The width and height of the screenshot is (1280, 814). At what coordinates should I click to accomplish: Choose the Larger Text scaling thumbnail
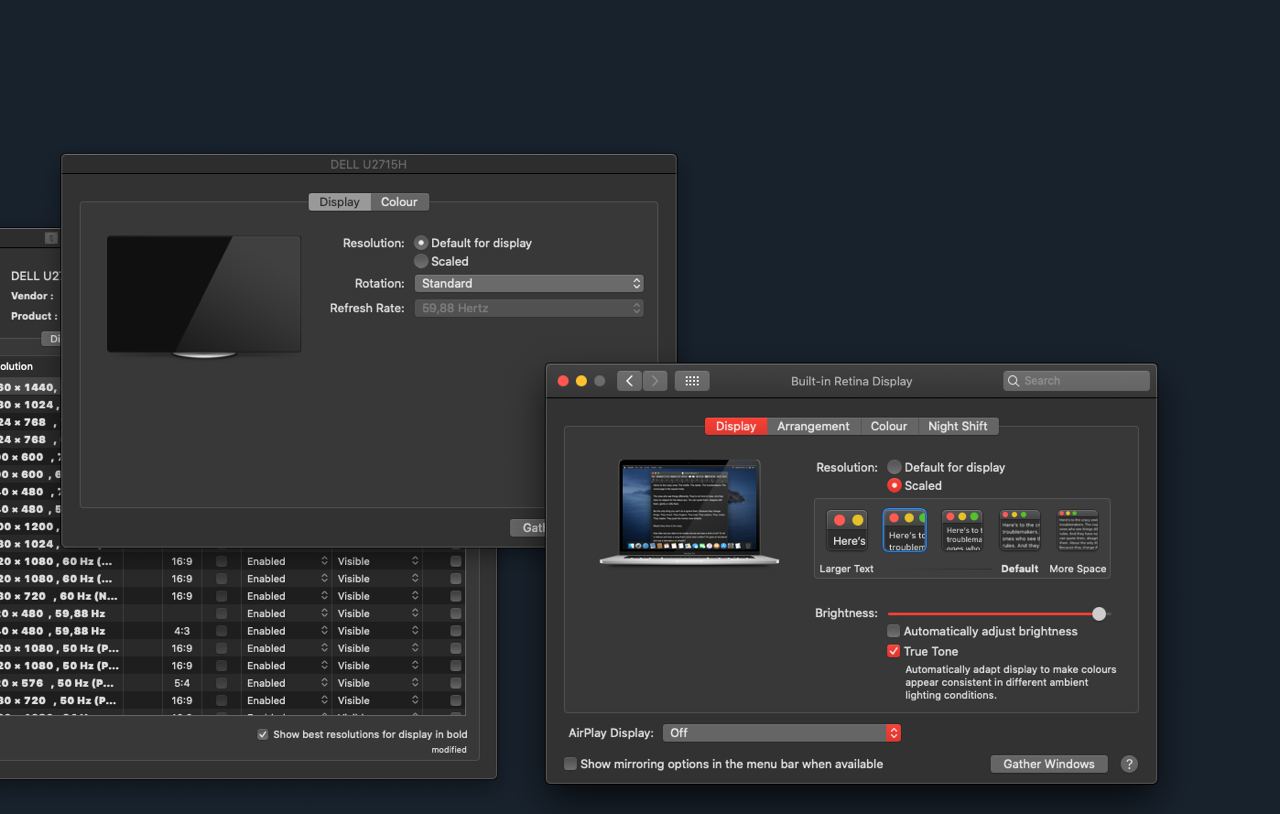point(848,531)
